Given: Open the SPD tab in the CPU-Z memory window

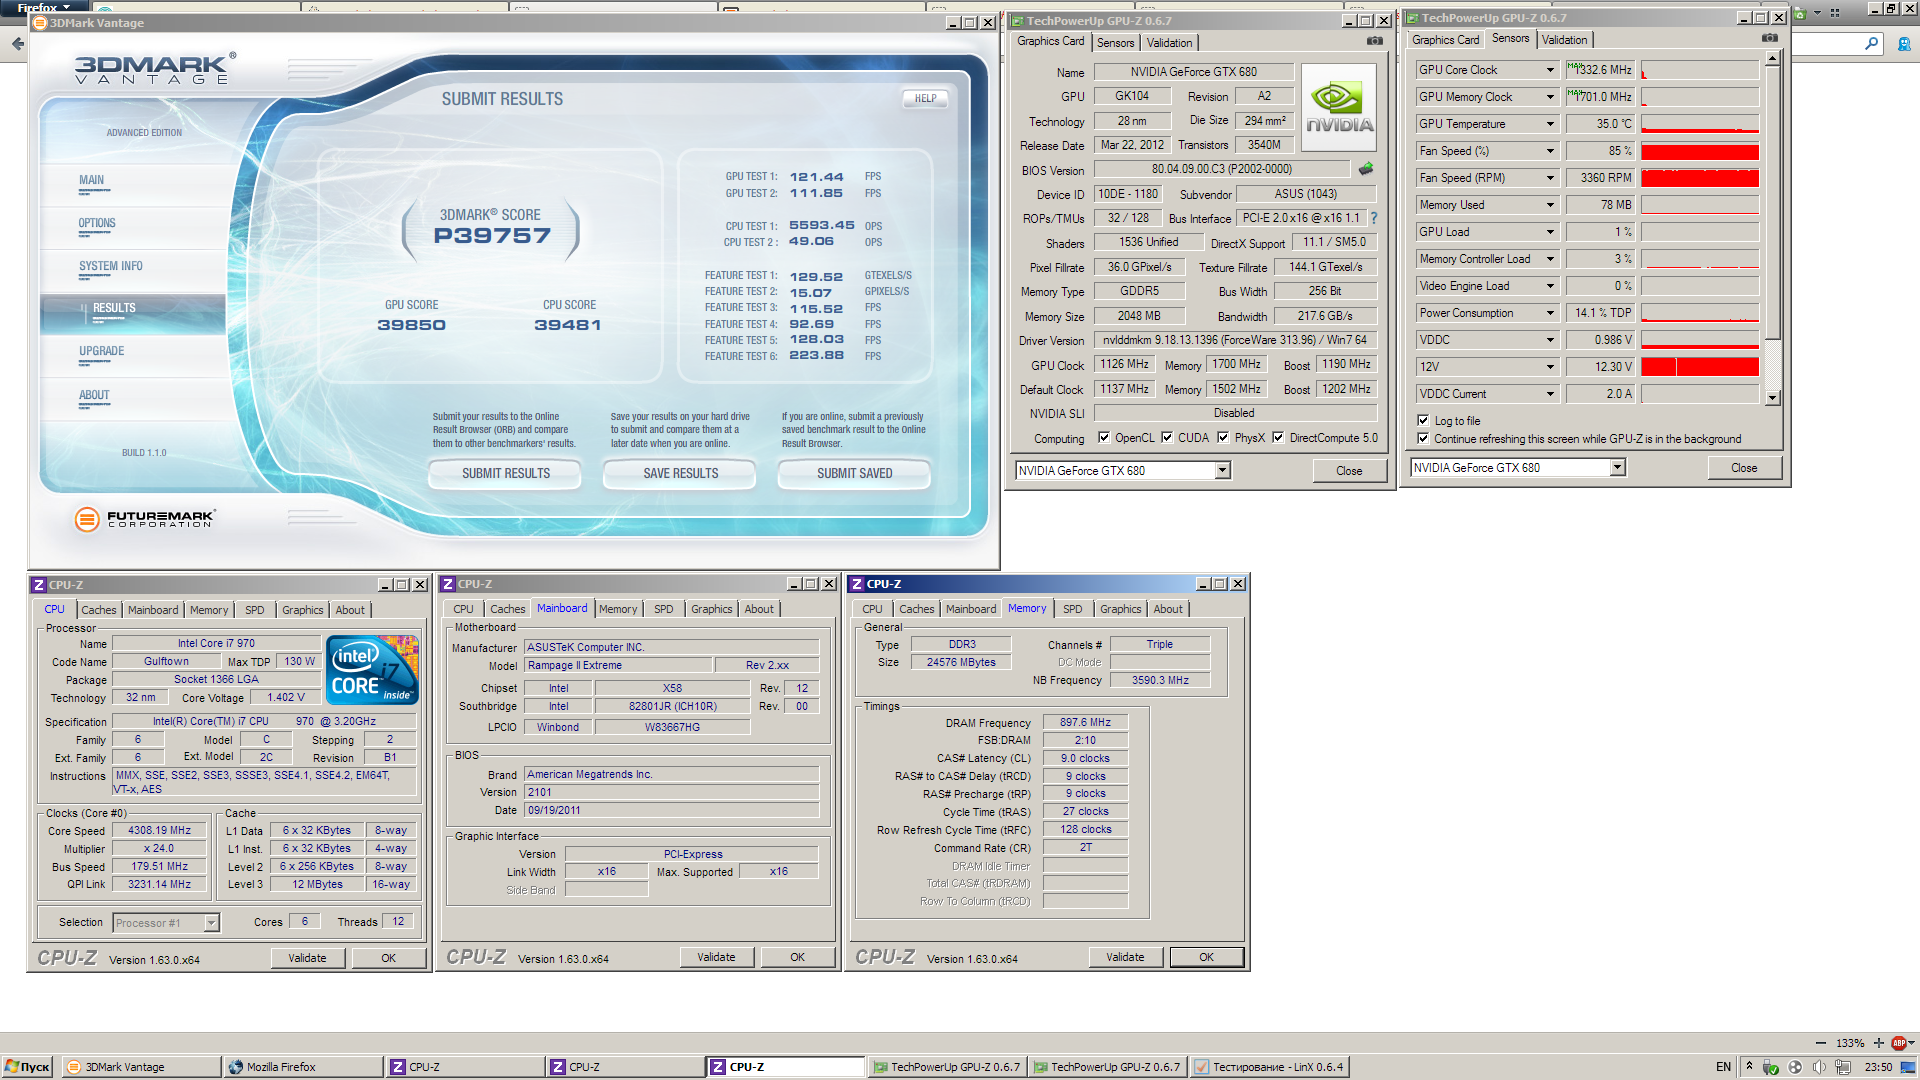Looking at the screenshot, I should click(x=1072, y=609).
